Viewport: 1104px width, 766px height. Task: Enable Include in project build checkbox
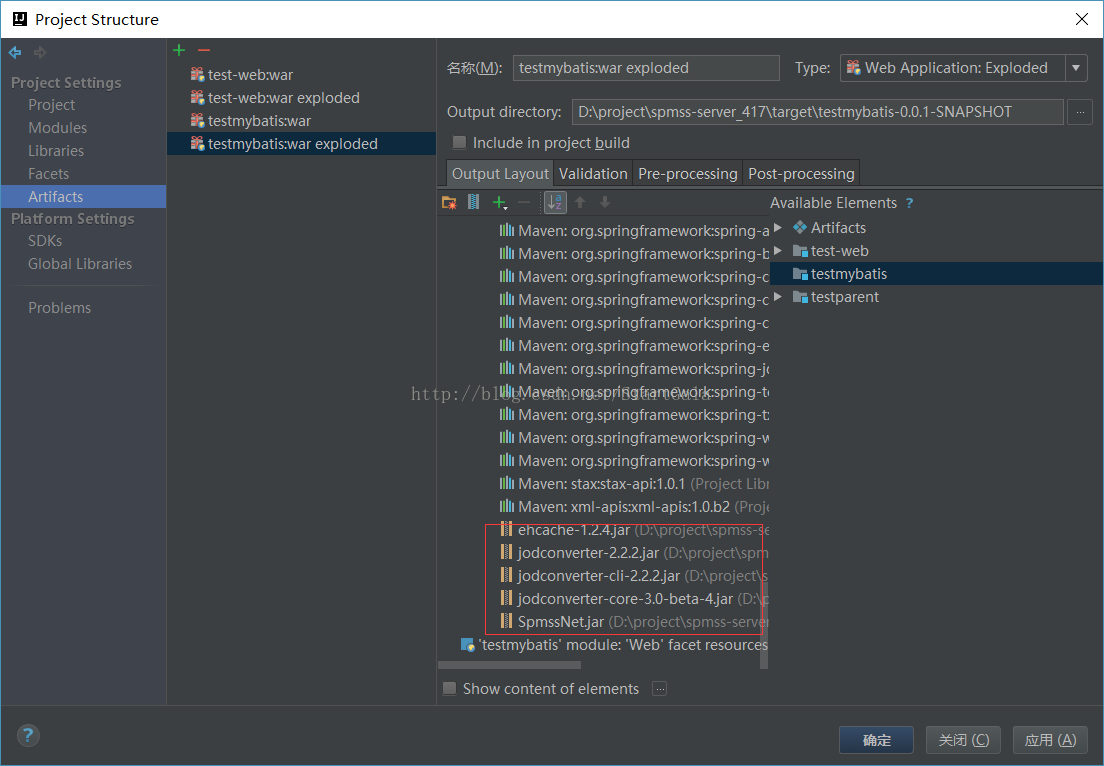click(459, 142)
